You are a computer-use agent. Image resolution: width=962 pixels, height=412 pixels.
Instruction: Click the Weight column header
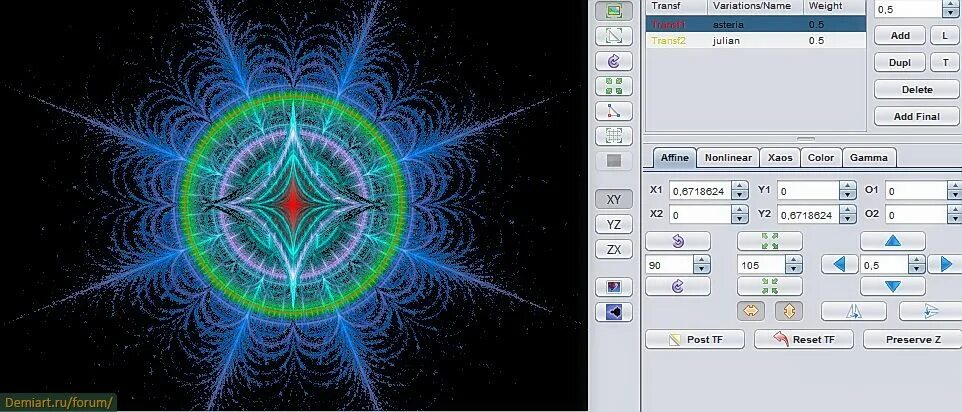tap(834, 6)
